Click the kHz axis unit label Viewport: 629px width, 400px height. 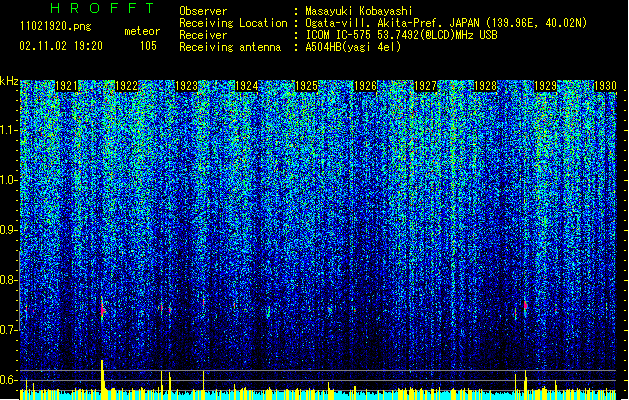click(x=9, y=81)
